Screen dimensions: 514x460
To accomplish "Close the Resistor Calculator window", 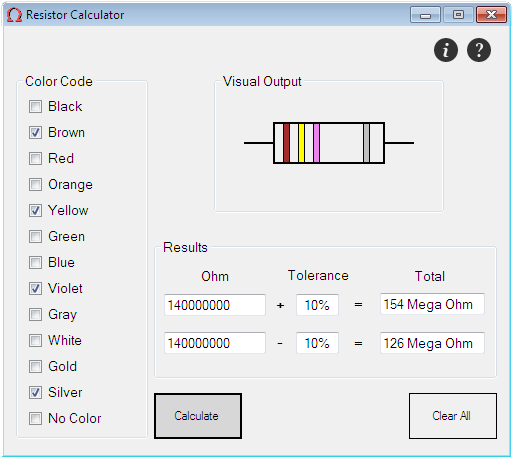I will [492, 15].
